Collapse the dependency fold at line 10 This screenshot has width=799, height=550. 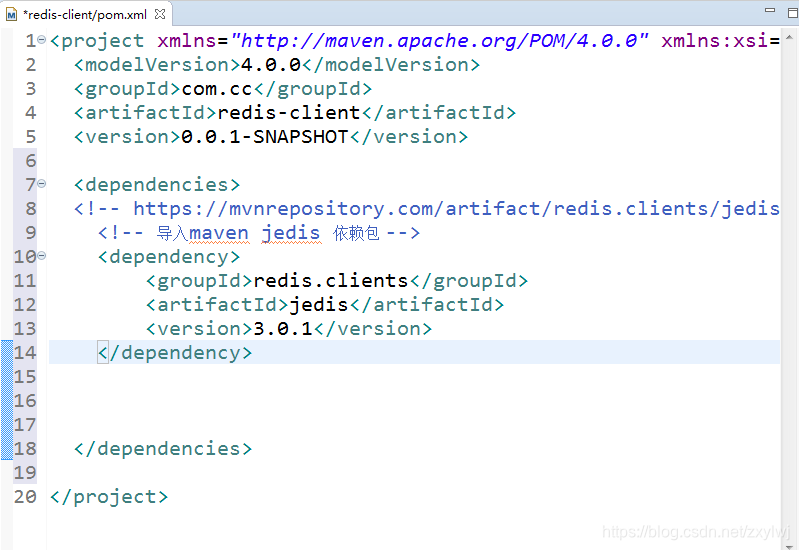point(42,255)
